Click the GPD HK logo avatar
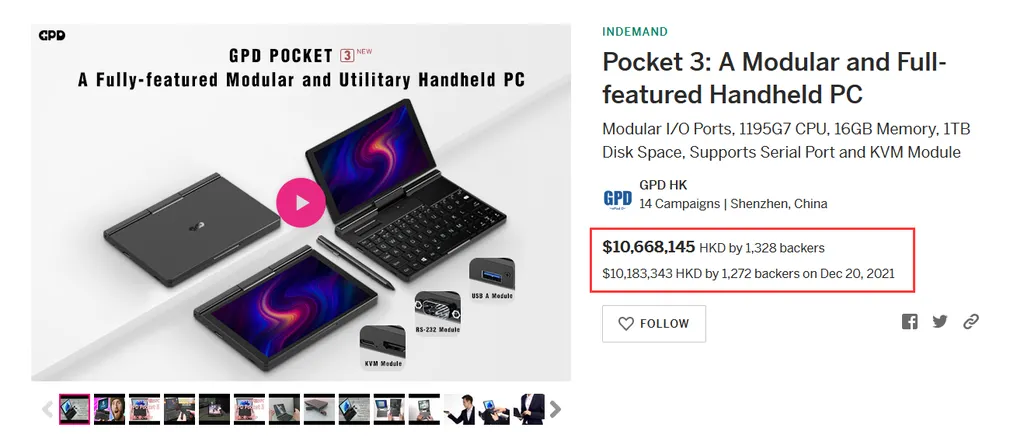The image size is (1024, 445). click(x=617, y=197)
